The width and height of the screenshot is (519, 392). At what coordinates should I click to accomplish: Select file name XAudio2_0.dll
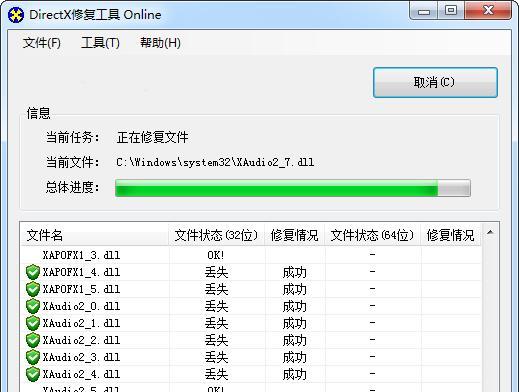coord(81,306)
